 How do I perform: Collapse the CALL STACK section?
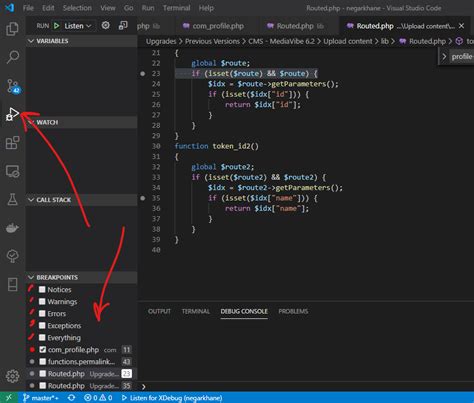82,200
